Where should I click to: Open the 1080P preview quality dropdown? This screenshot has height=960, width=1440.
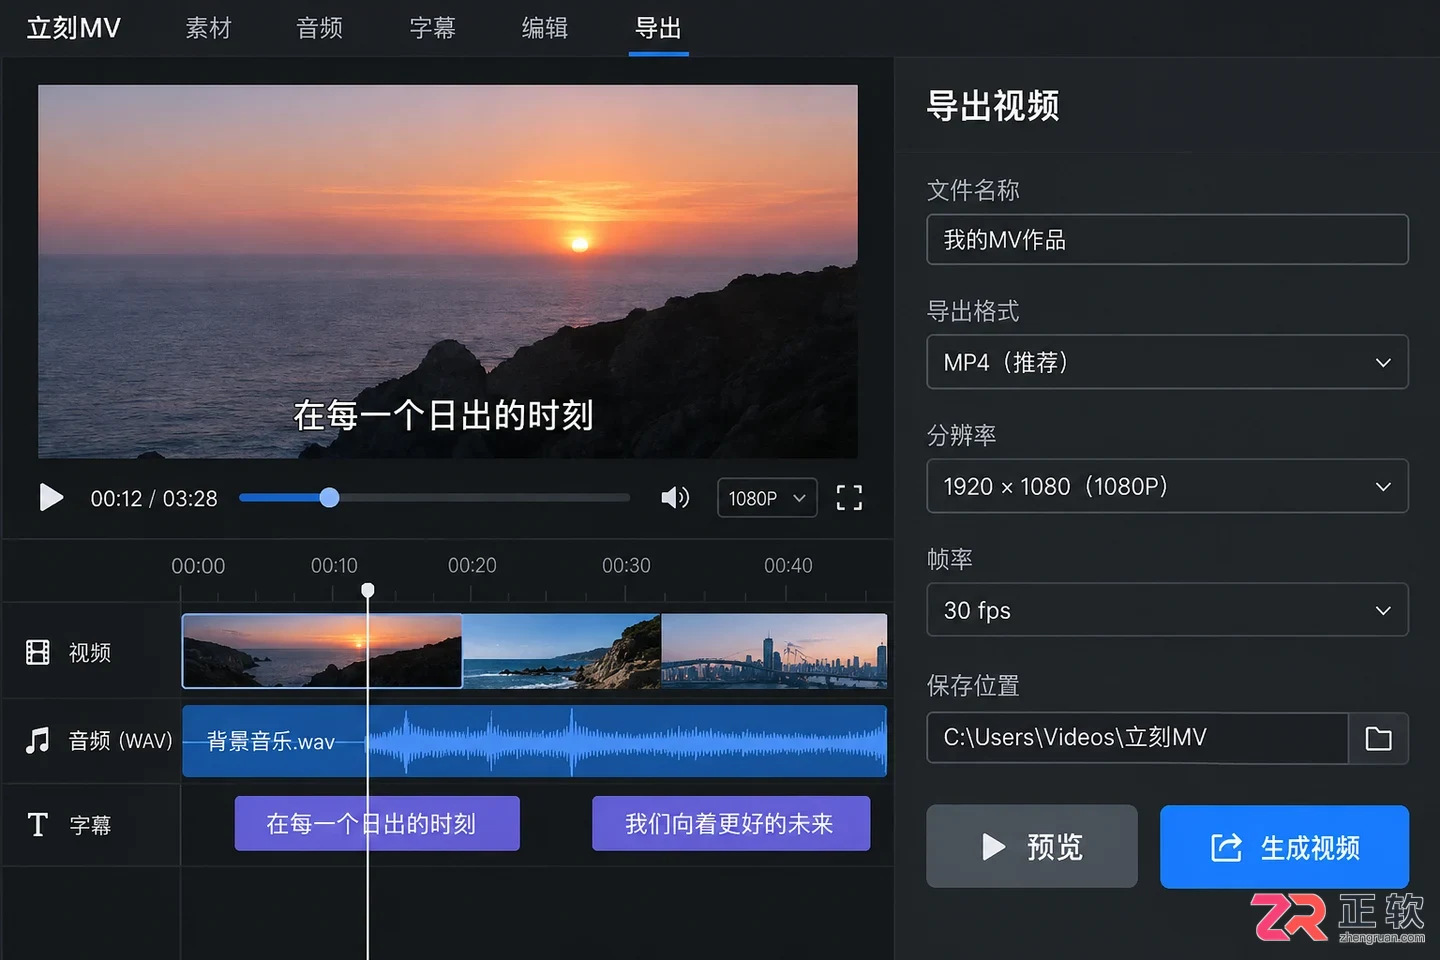767,498
